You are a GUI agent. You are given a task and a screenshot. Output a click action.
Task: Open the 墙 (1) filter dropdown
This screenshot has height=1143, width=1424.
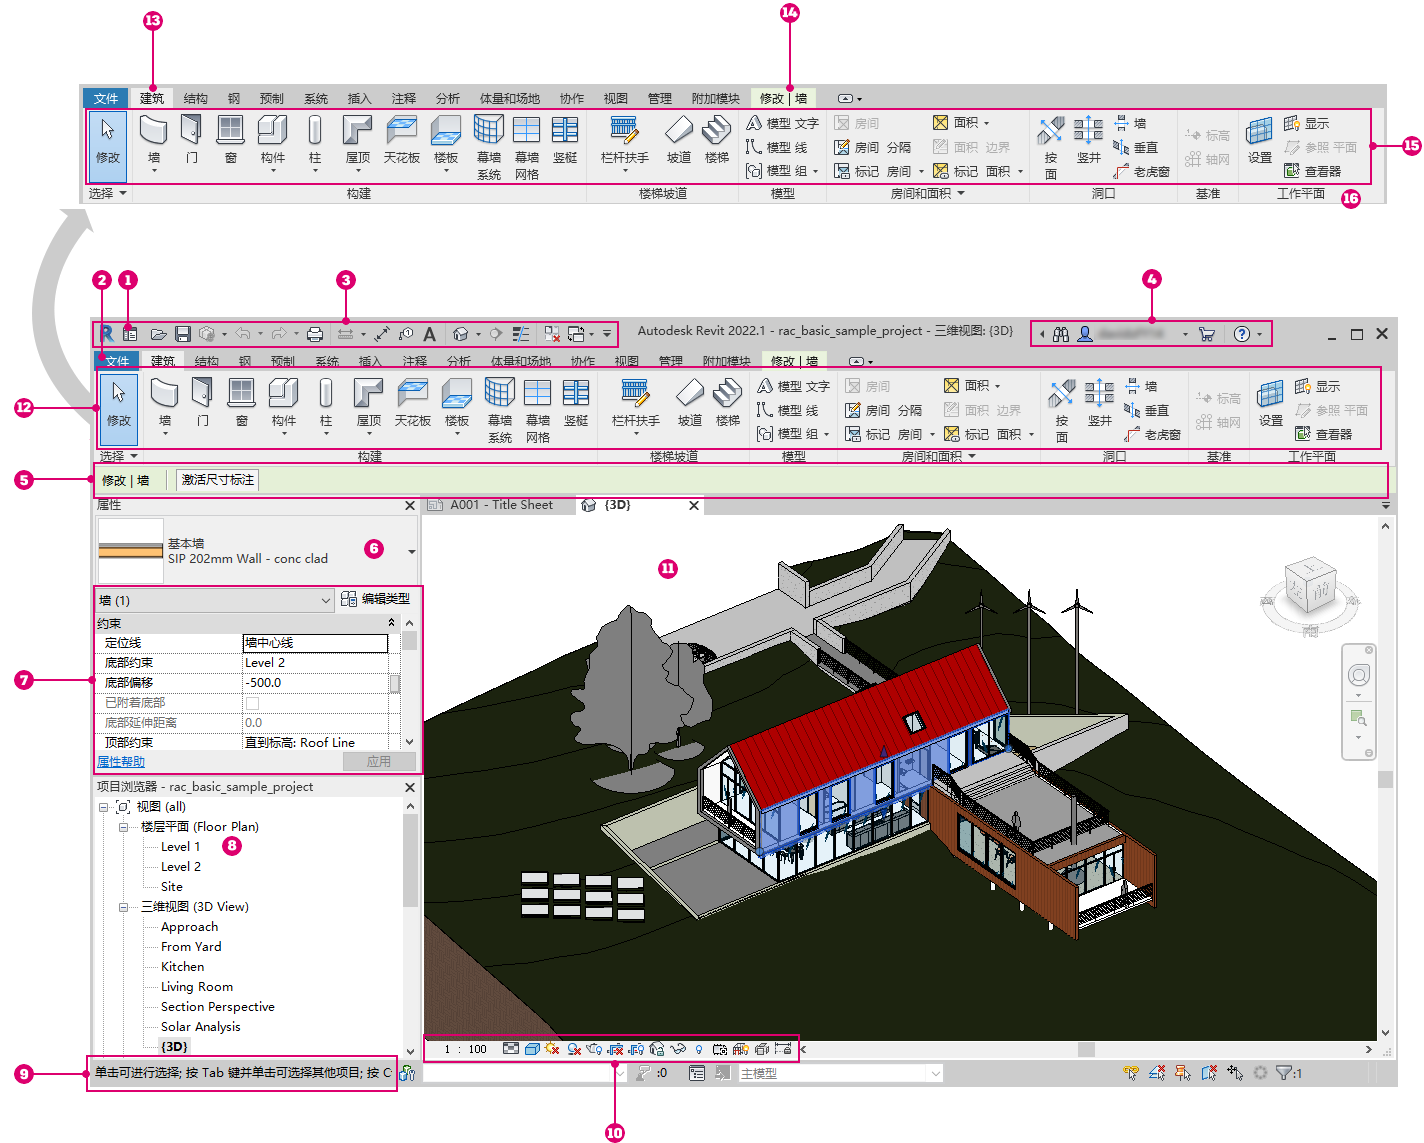coord(215,600)
